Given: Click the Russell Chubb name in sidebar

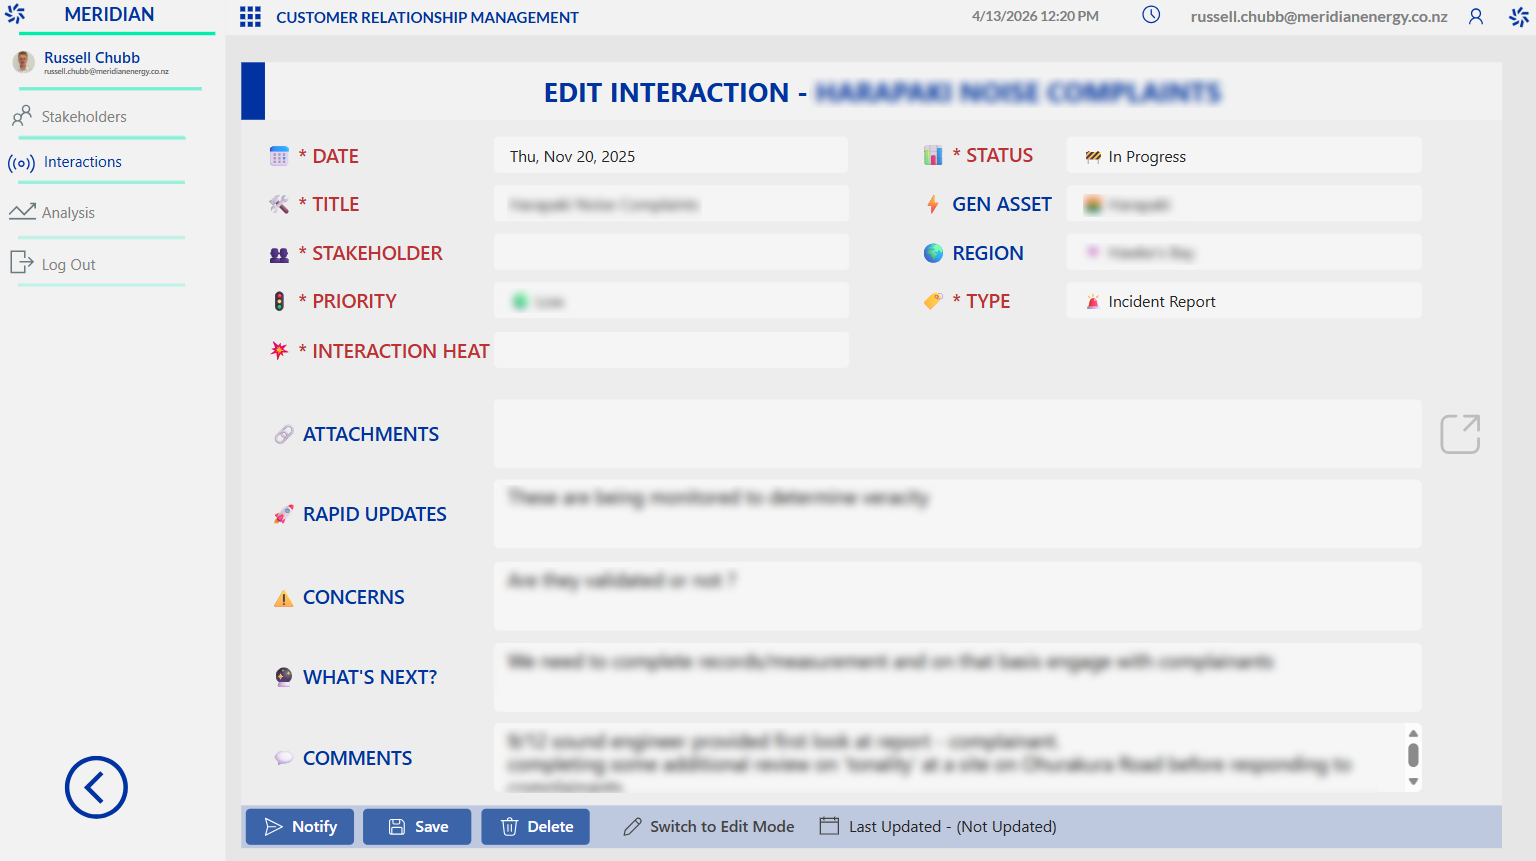Looking at the screenshot, I should 92,58.
